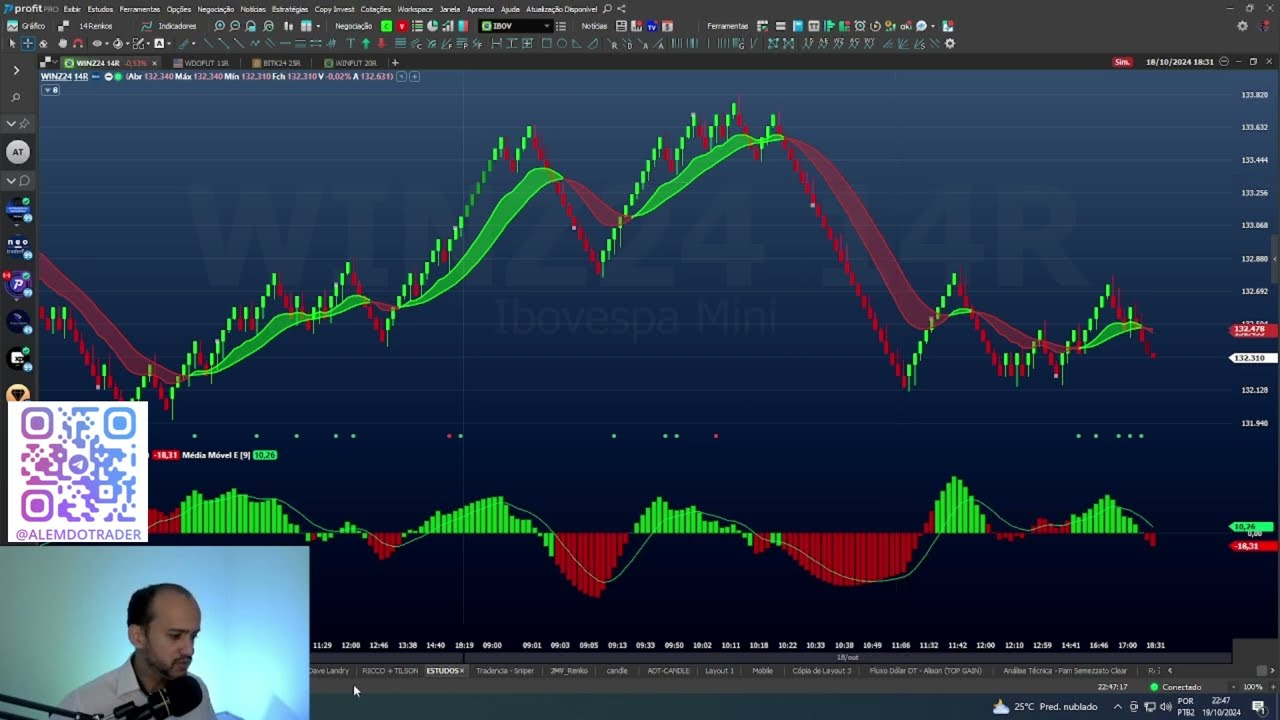
Task: Click the AT circle sidebar icon
Action: click(17, 152)
